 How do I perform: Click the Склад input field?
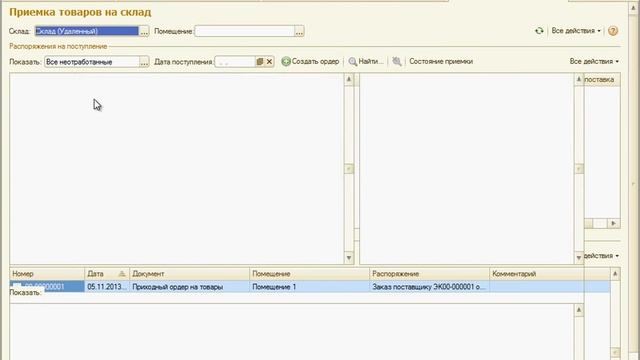[x=87, y=31]
